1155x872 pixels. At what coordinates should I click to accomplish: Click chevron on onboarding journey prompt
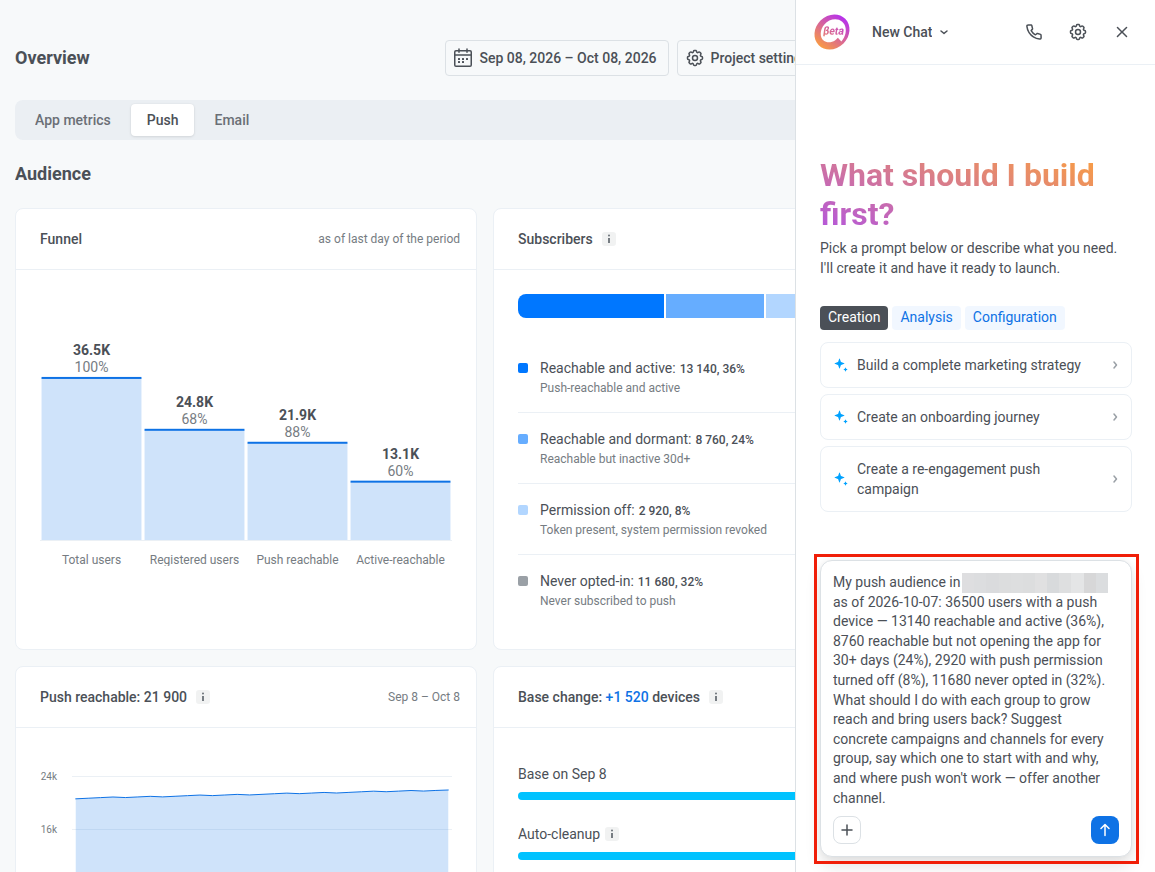1114,417
